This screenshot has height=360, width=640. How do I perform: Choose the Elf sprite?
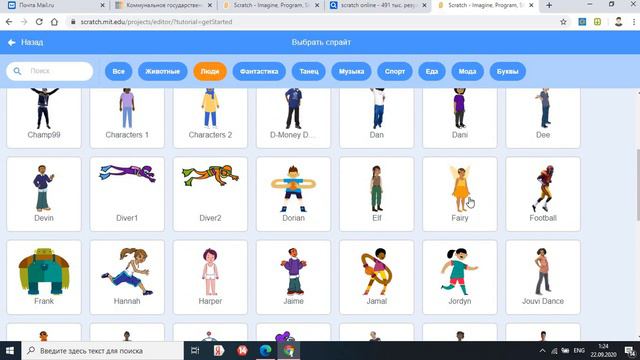[377, 194]
